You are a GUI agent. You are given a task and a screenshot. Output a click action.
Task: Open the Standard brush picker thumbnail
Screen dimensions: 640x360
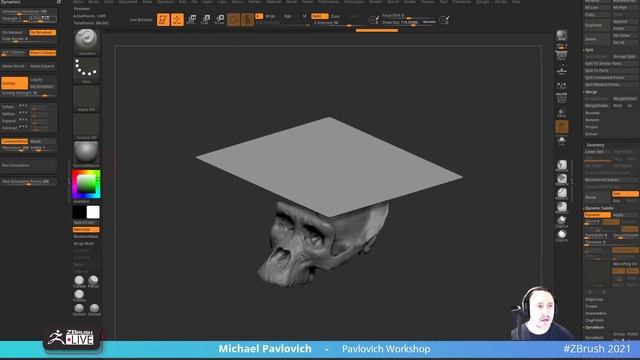pyautogui.click(x=87, y=42)
